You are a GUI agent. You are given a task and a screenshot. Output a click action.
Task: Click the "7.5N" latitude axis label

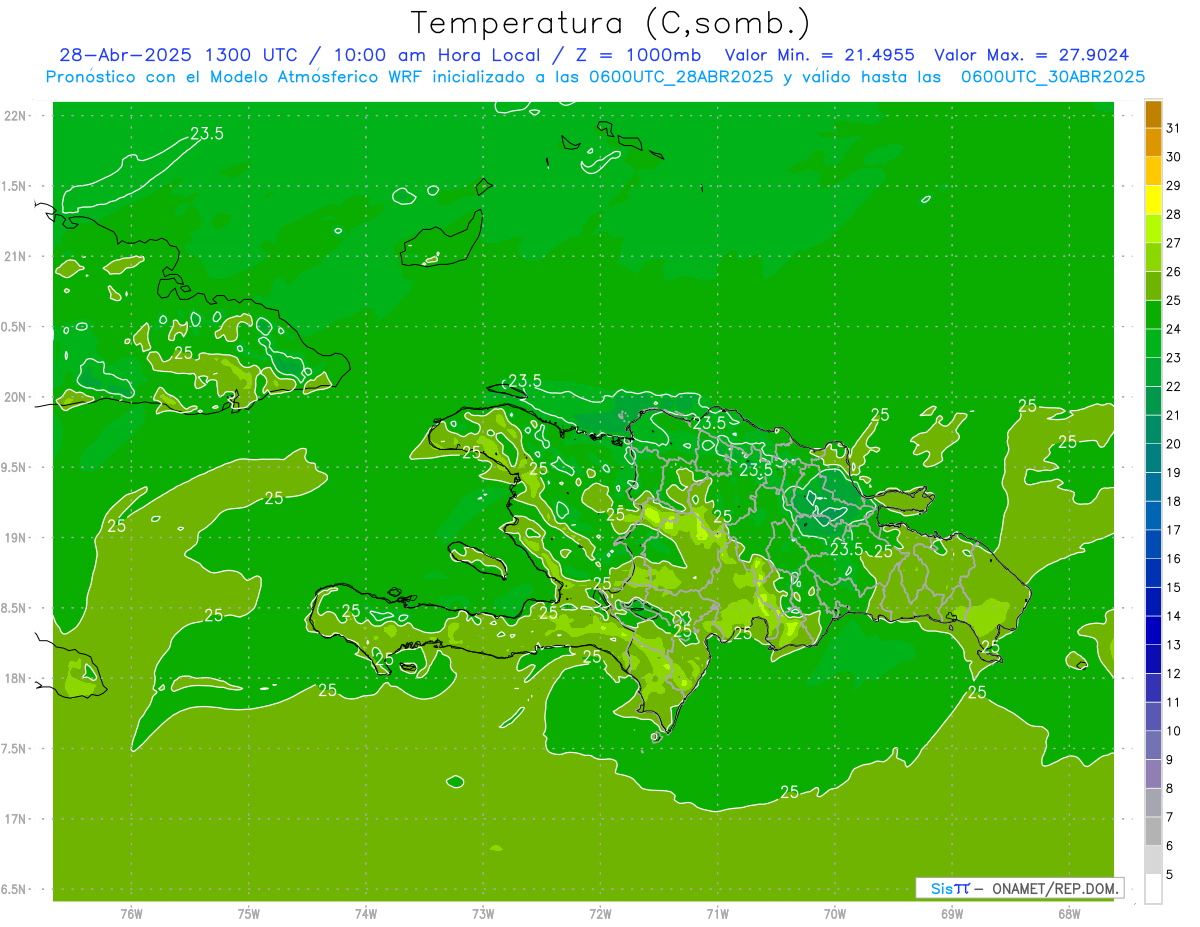(15, 748)
